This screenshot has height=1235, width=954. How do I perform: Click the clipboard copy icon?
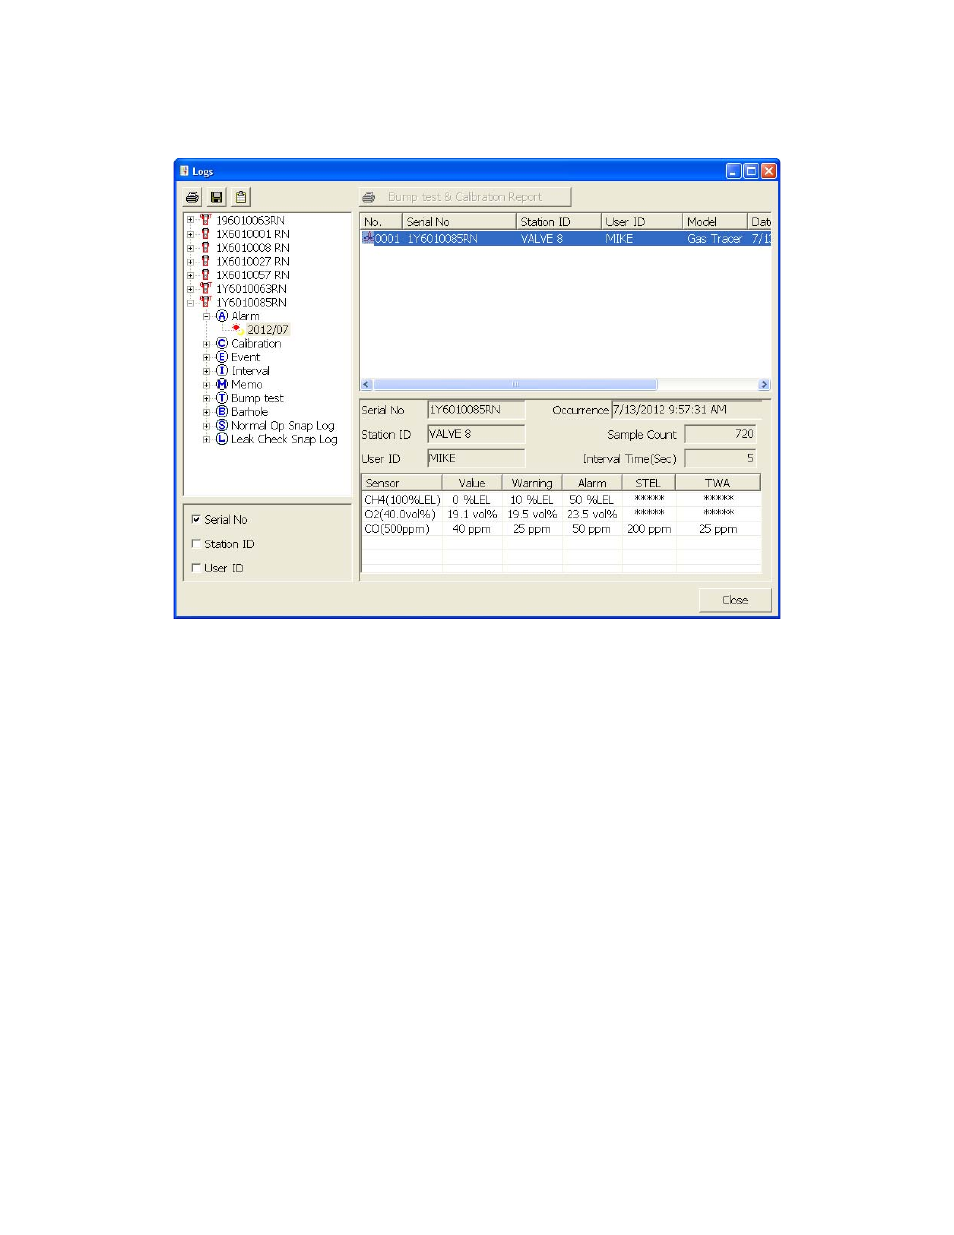[240, 197]
